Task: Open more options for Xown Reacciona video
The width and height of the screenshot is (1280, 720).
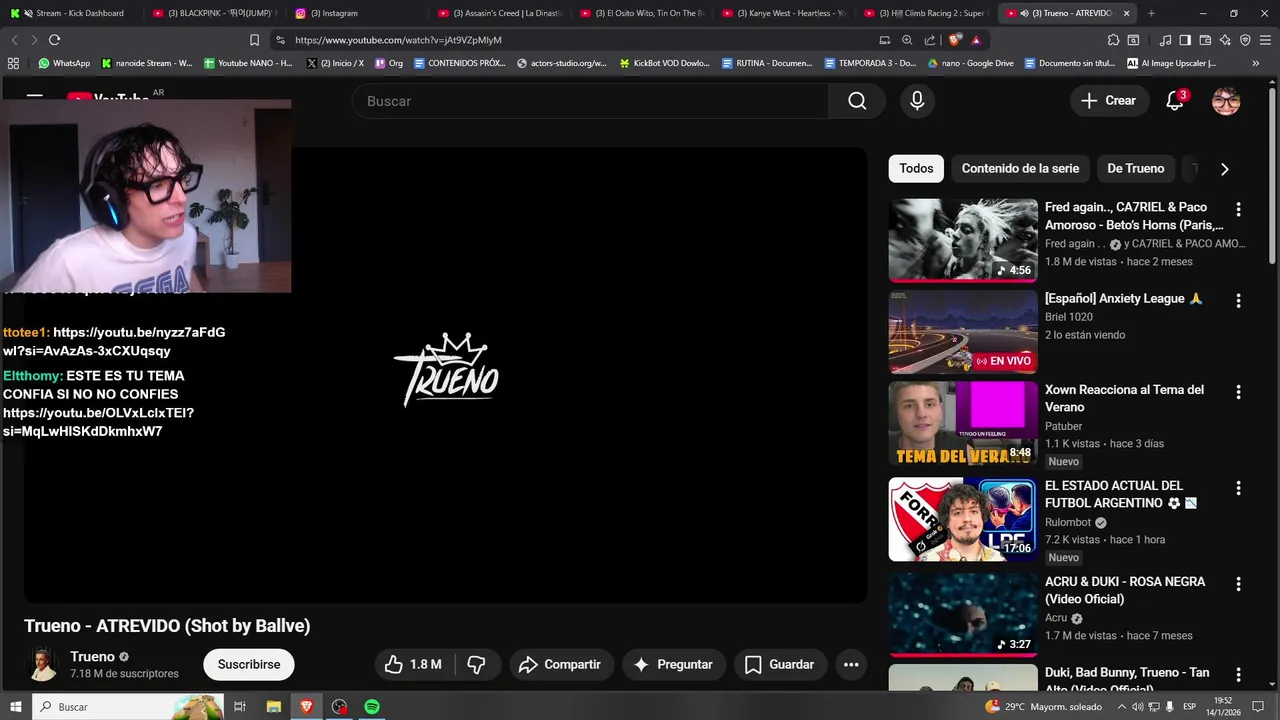Action: (x=1238, y=392)
